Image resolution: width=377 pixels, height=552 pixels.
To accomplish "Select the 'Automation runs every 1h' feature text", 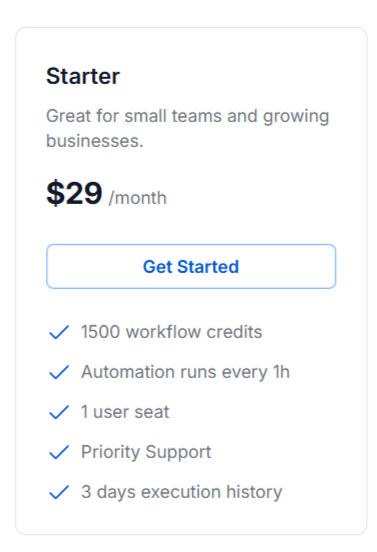I will pos(185,372).
